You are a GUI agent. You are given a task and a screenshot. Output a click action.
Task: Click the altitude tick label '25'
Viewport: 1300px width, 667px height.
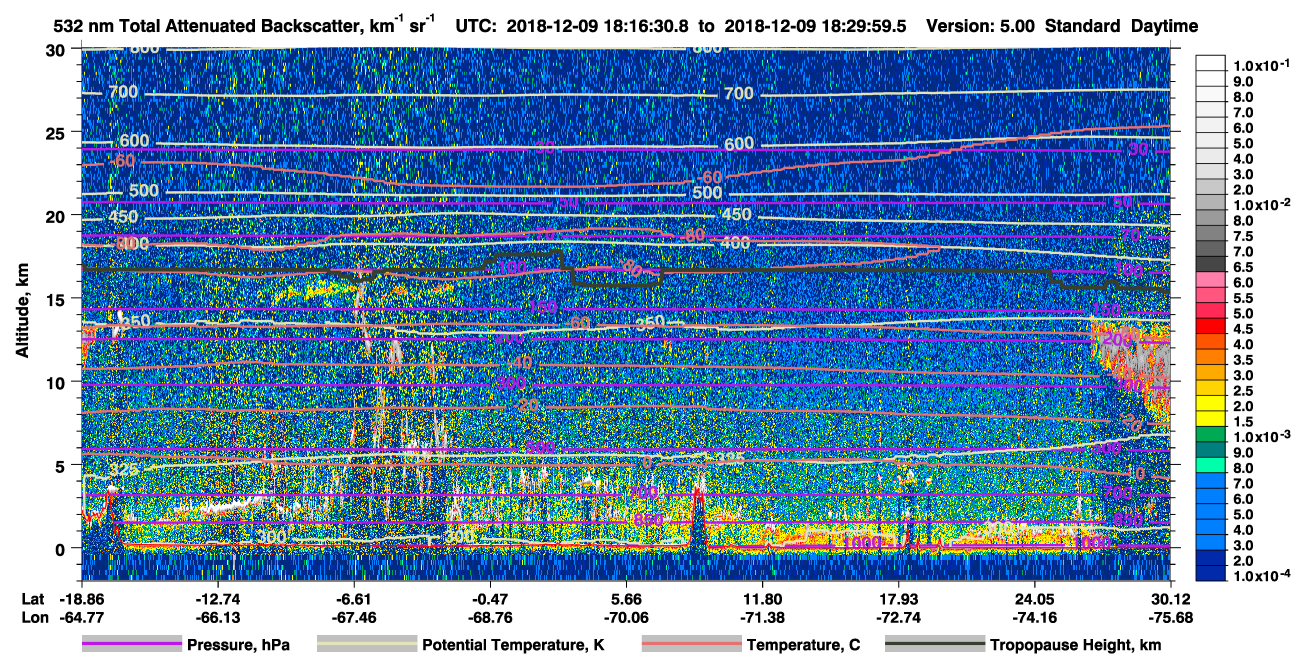tap(57, 132)
